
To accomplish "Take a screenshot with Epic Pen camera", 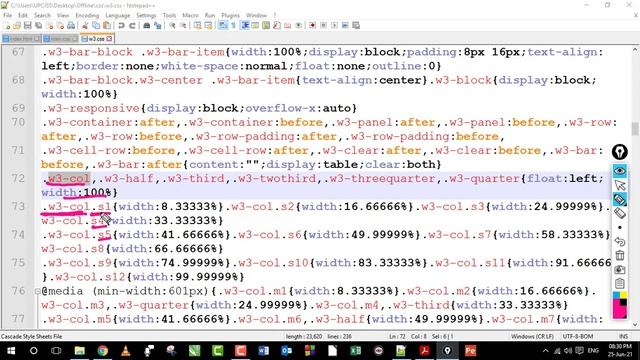I will [x=620, y=269].
